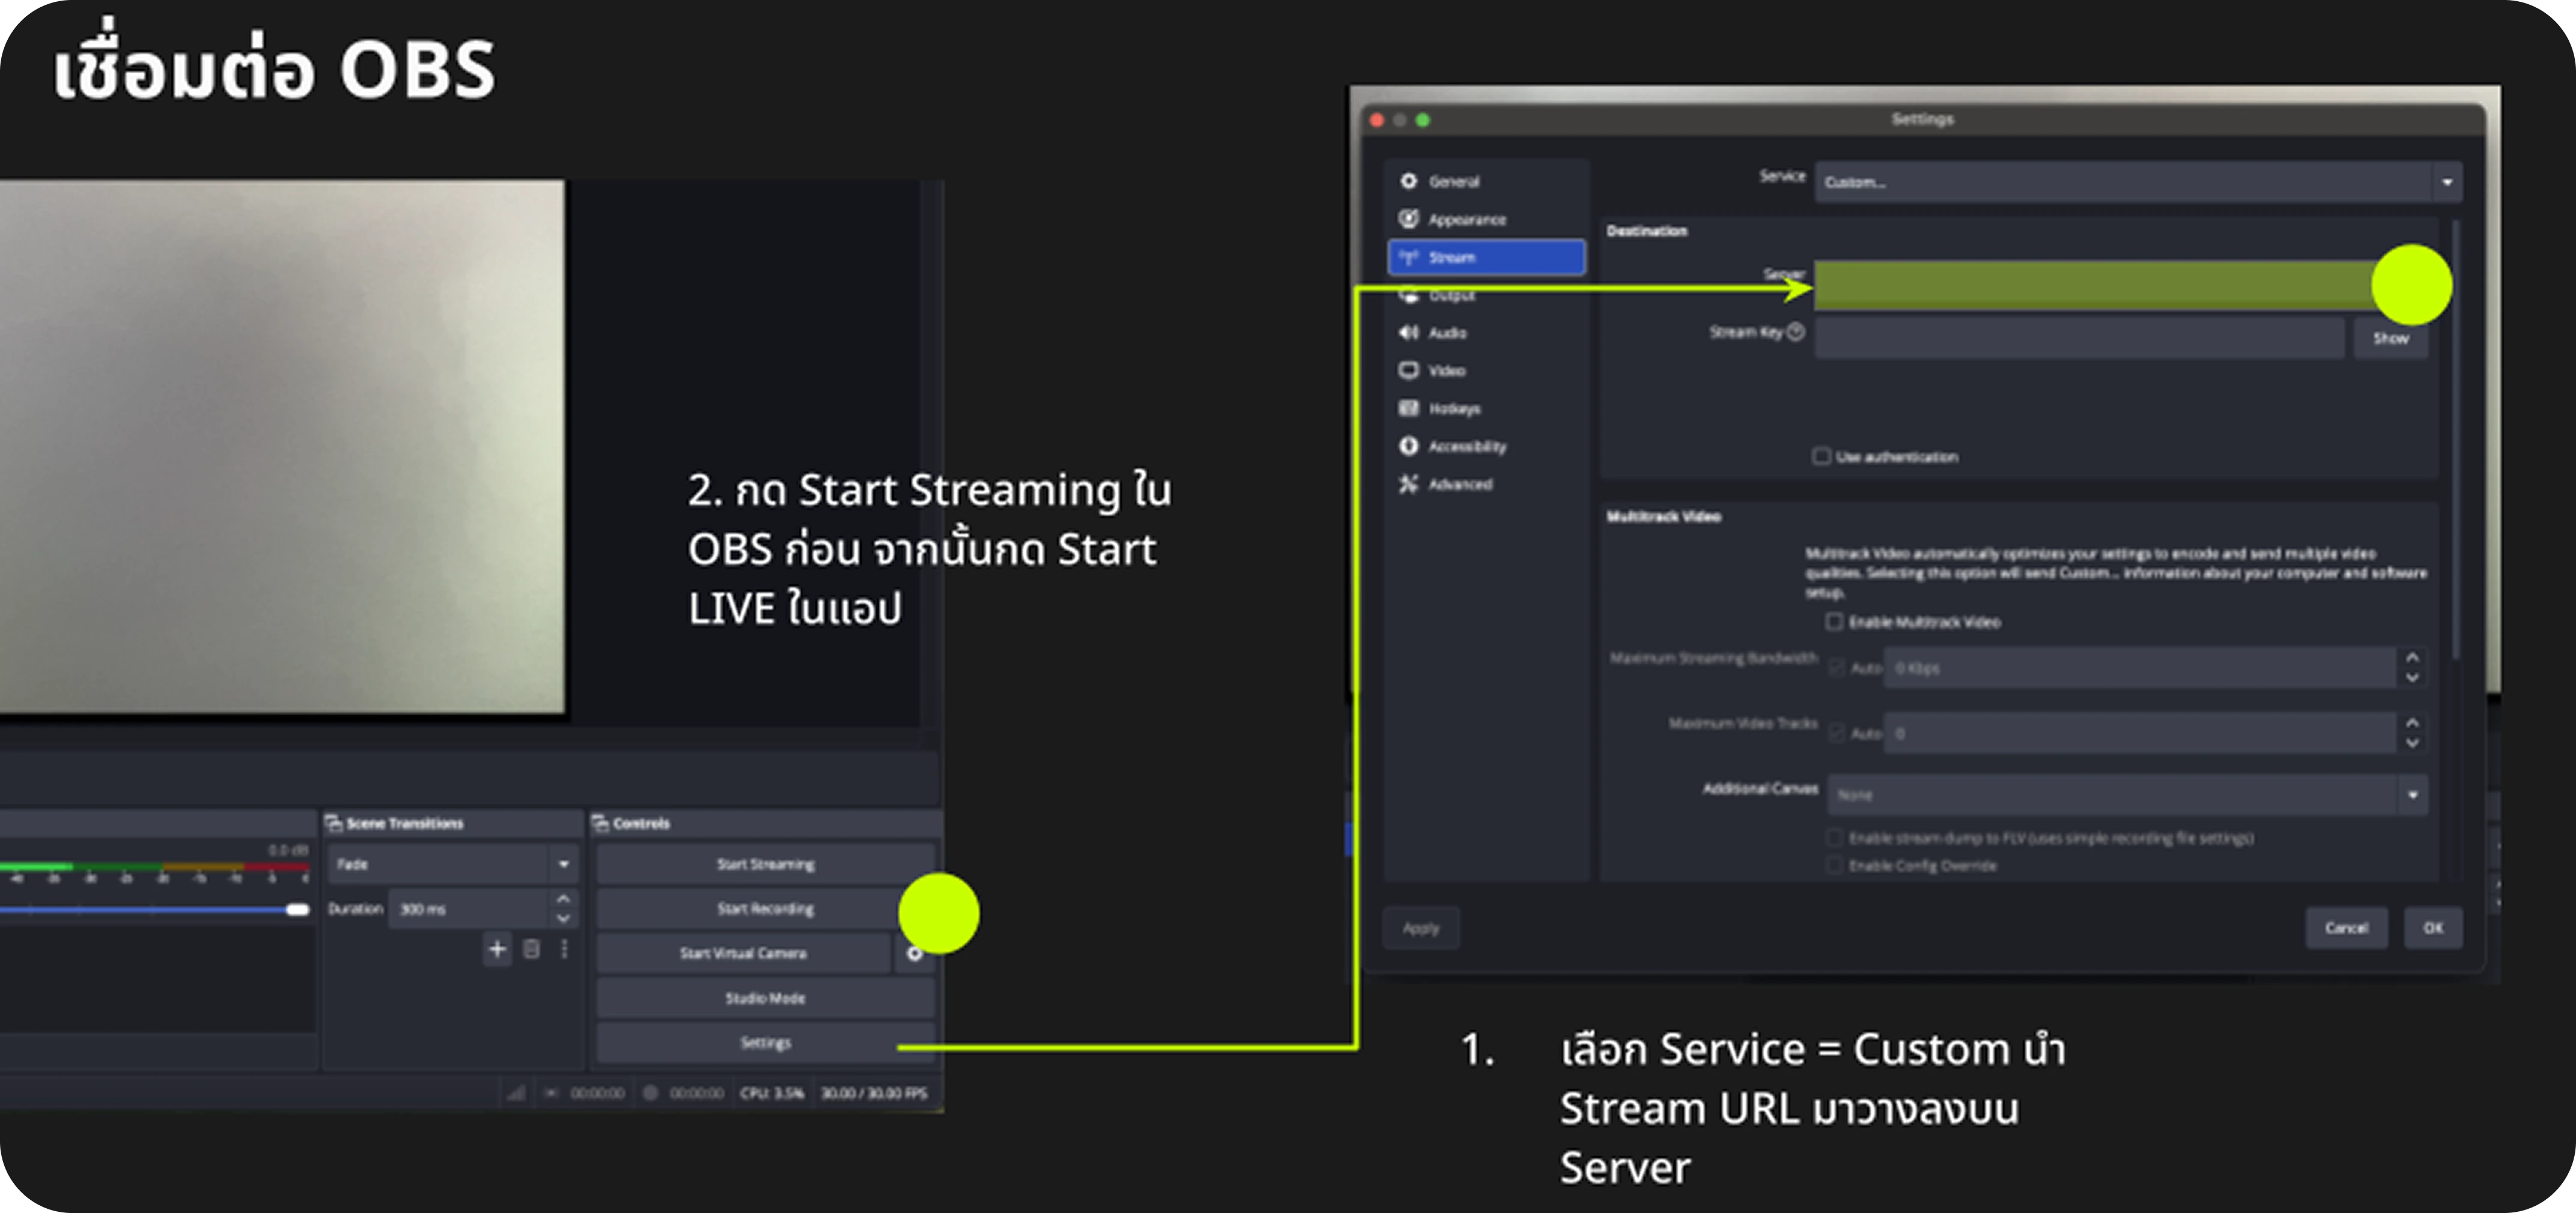Click the Destination section heading

1646,231
